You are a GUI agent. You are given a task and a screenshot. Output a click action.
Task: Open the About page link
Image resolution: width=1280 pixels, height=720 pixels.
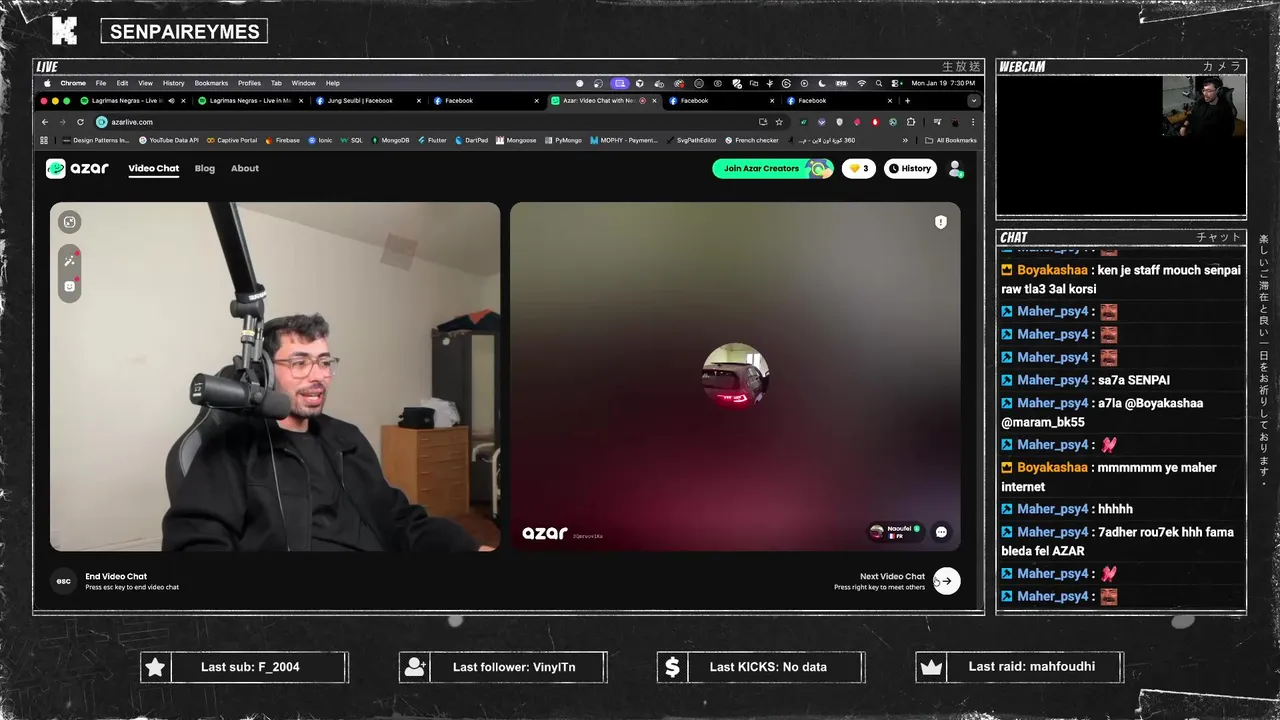tap(245, 168)
